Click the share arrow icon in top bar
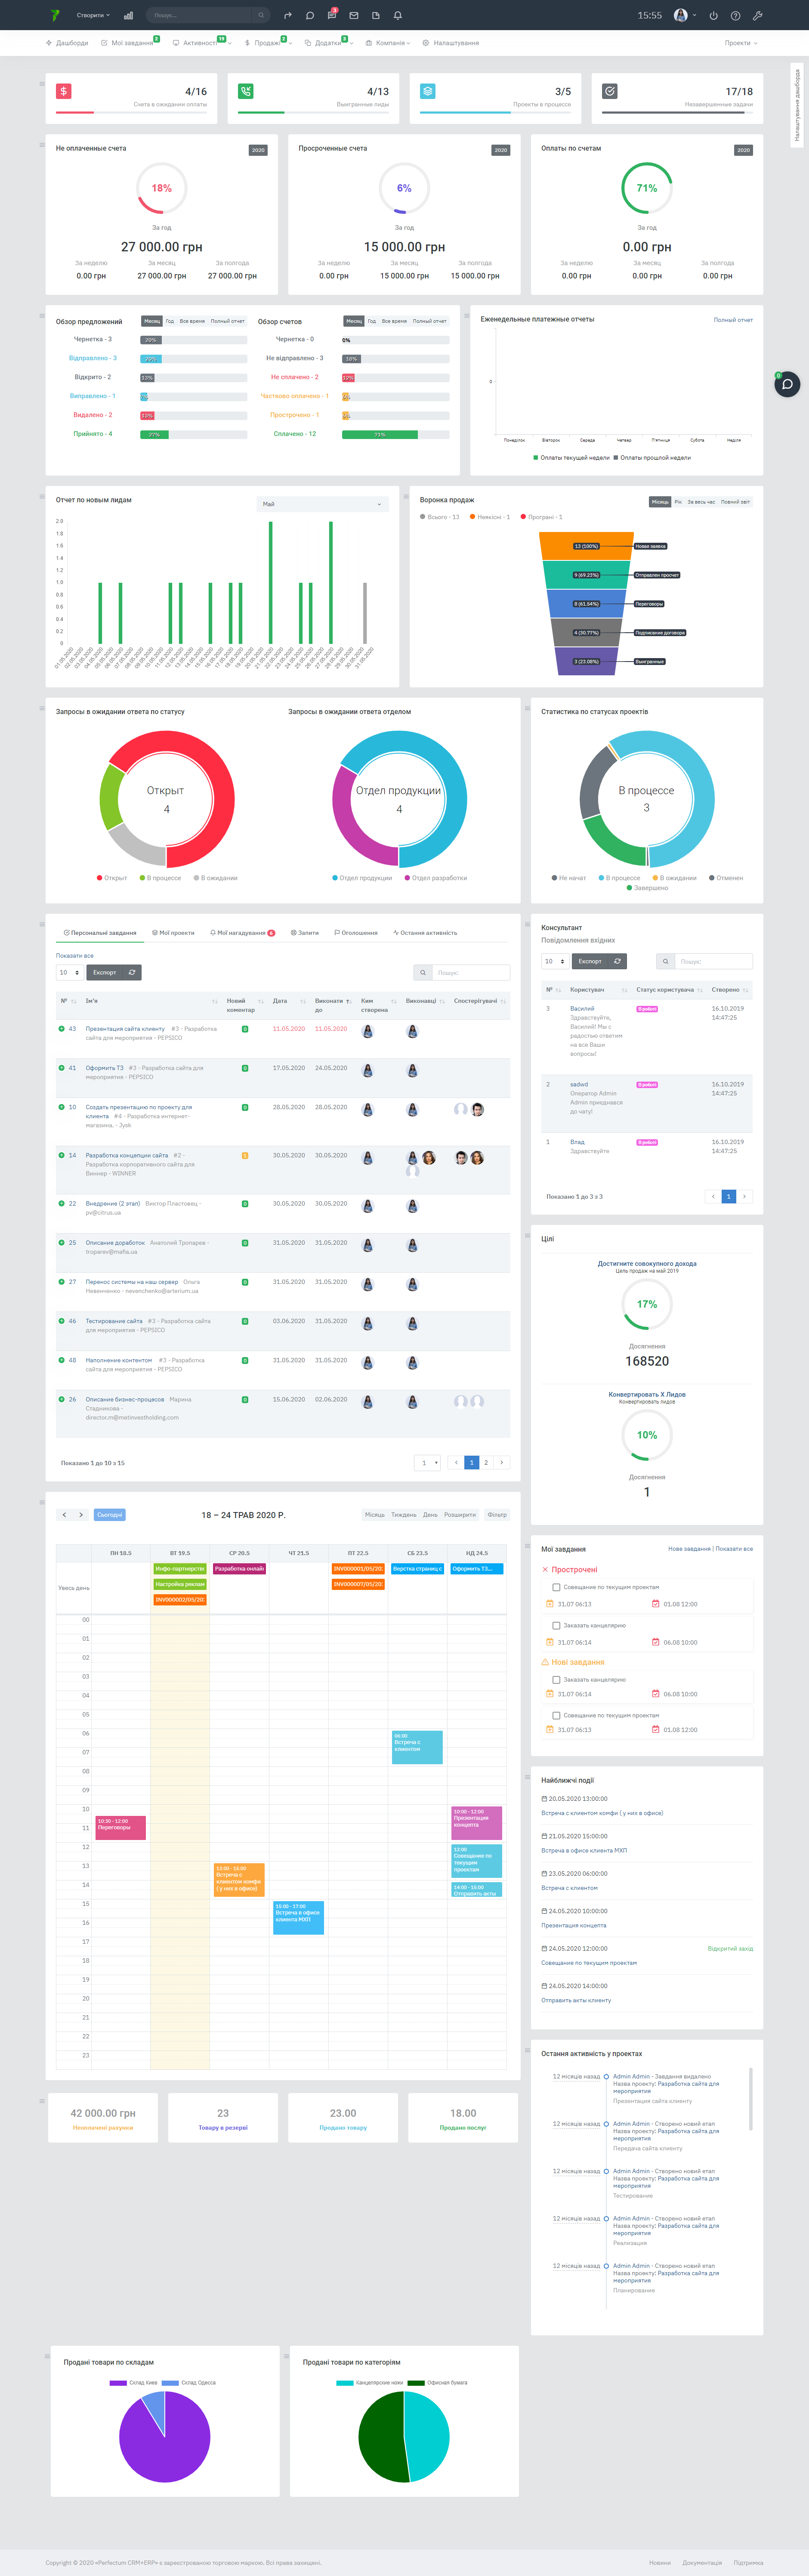The width and height of the screenshot is (809, 2576). (x=288, y=15)
